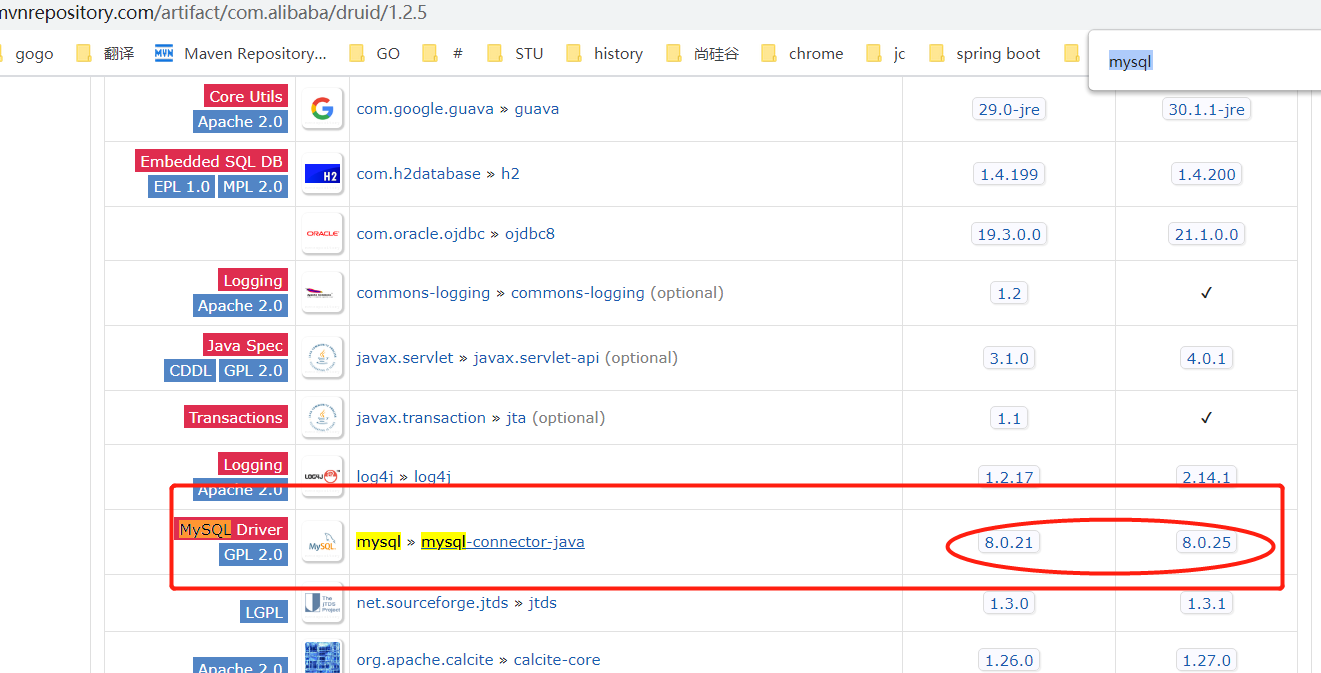Screen dimensions: 1321x673
Task: Click the 8.0.25 version badge
Action: pyautogui.click(x=1206, y=541)
